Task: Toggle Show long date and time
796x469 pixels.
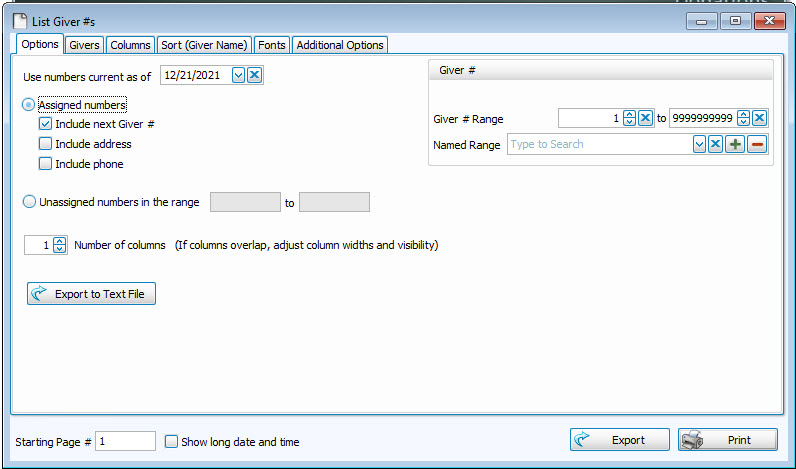Action: pos(171,442)
